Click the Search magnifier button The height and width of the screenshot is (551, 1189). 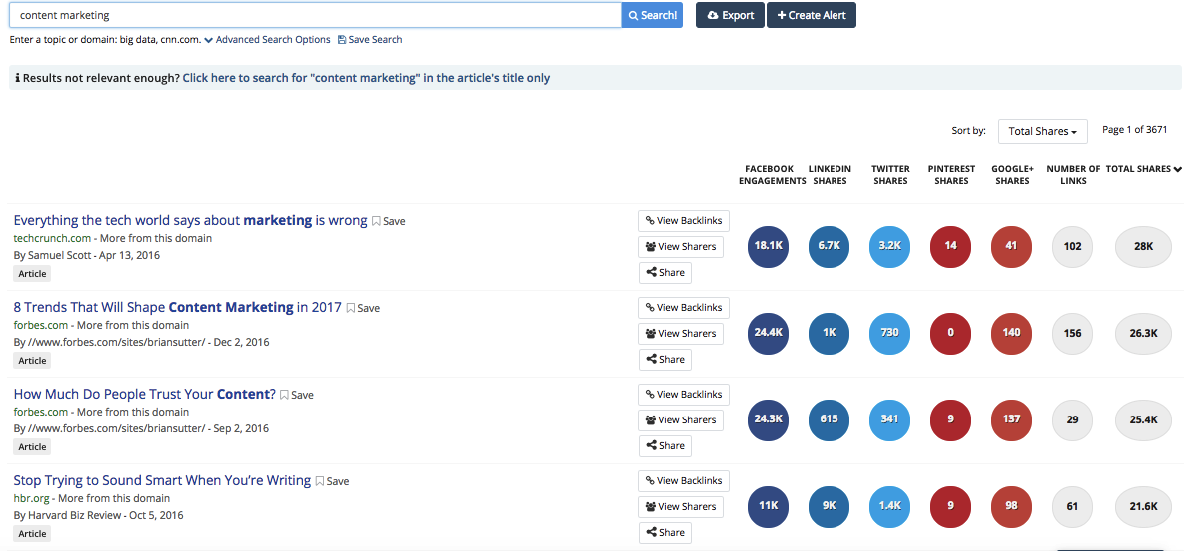(x=652, y=15)
